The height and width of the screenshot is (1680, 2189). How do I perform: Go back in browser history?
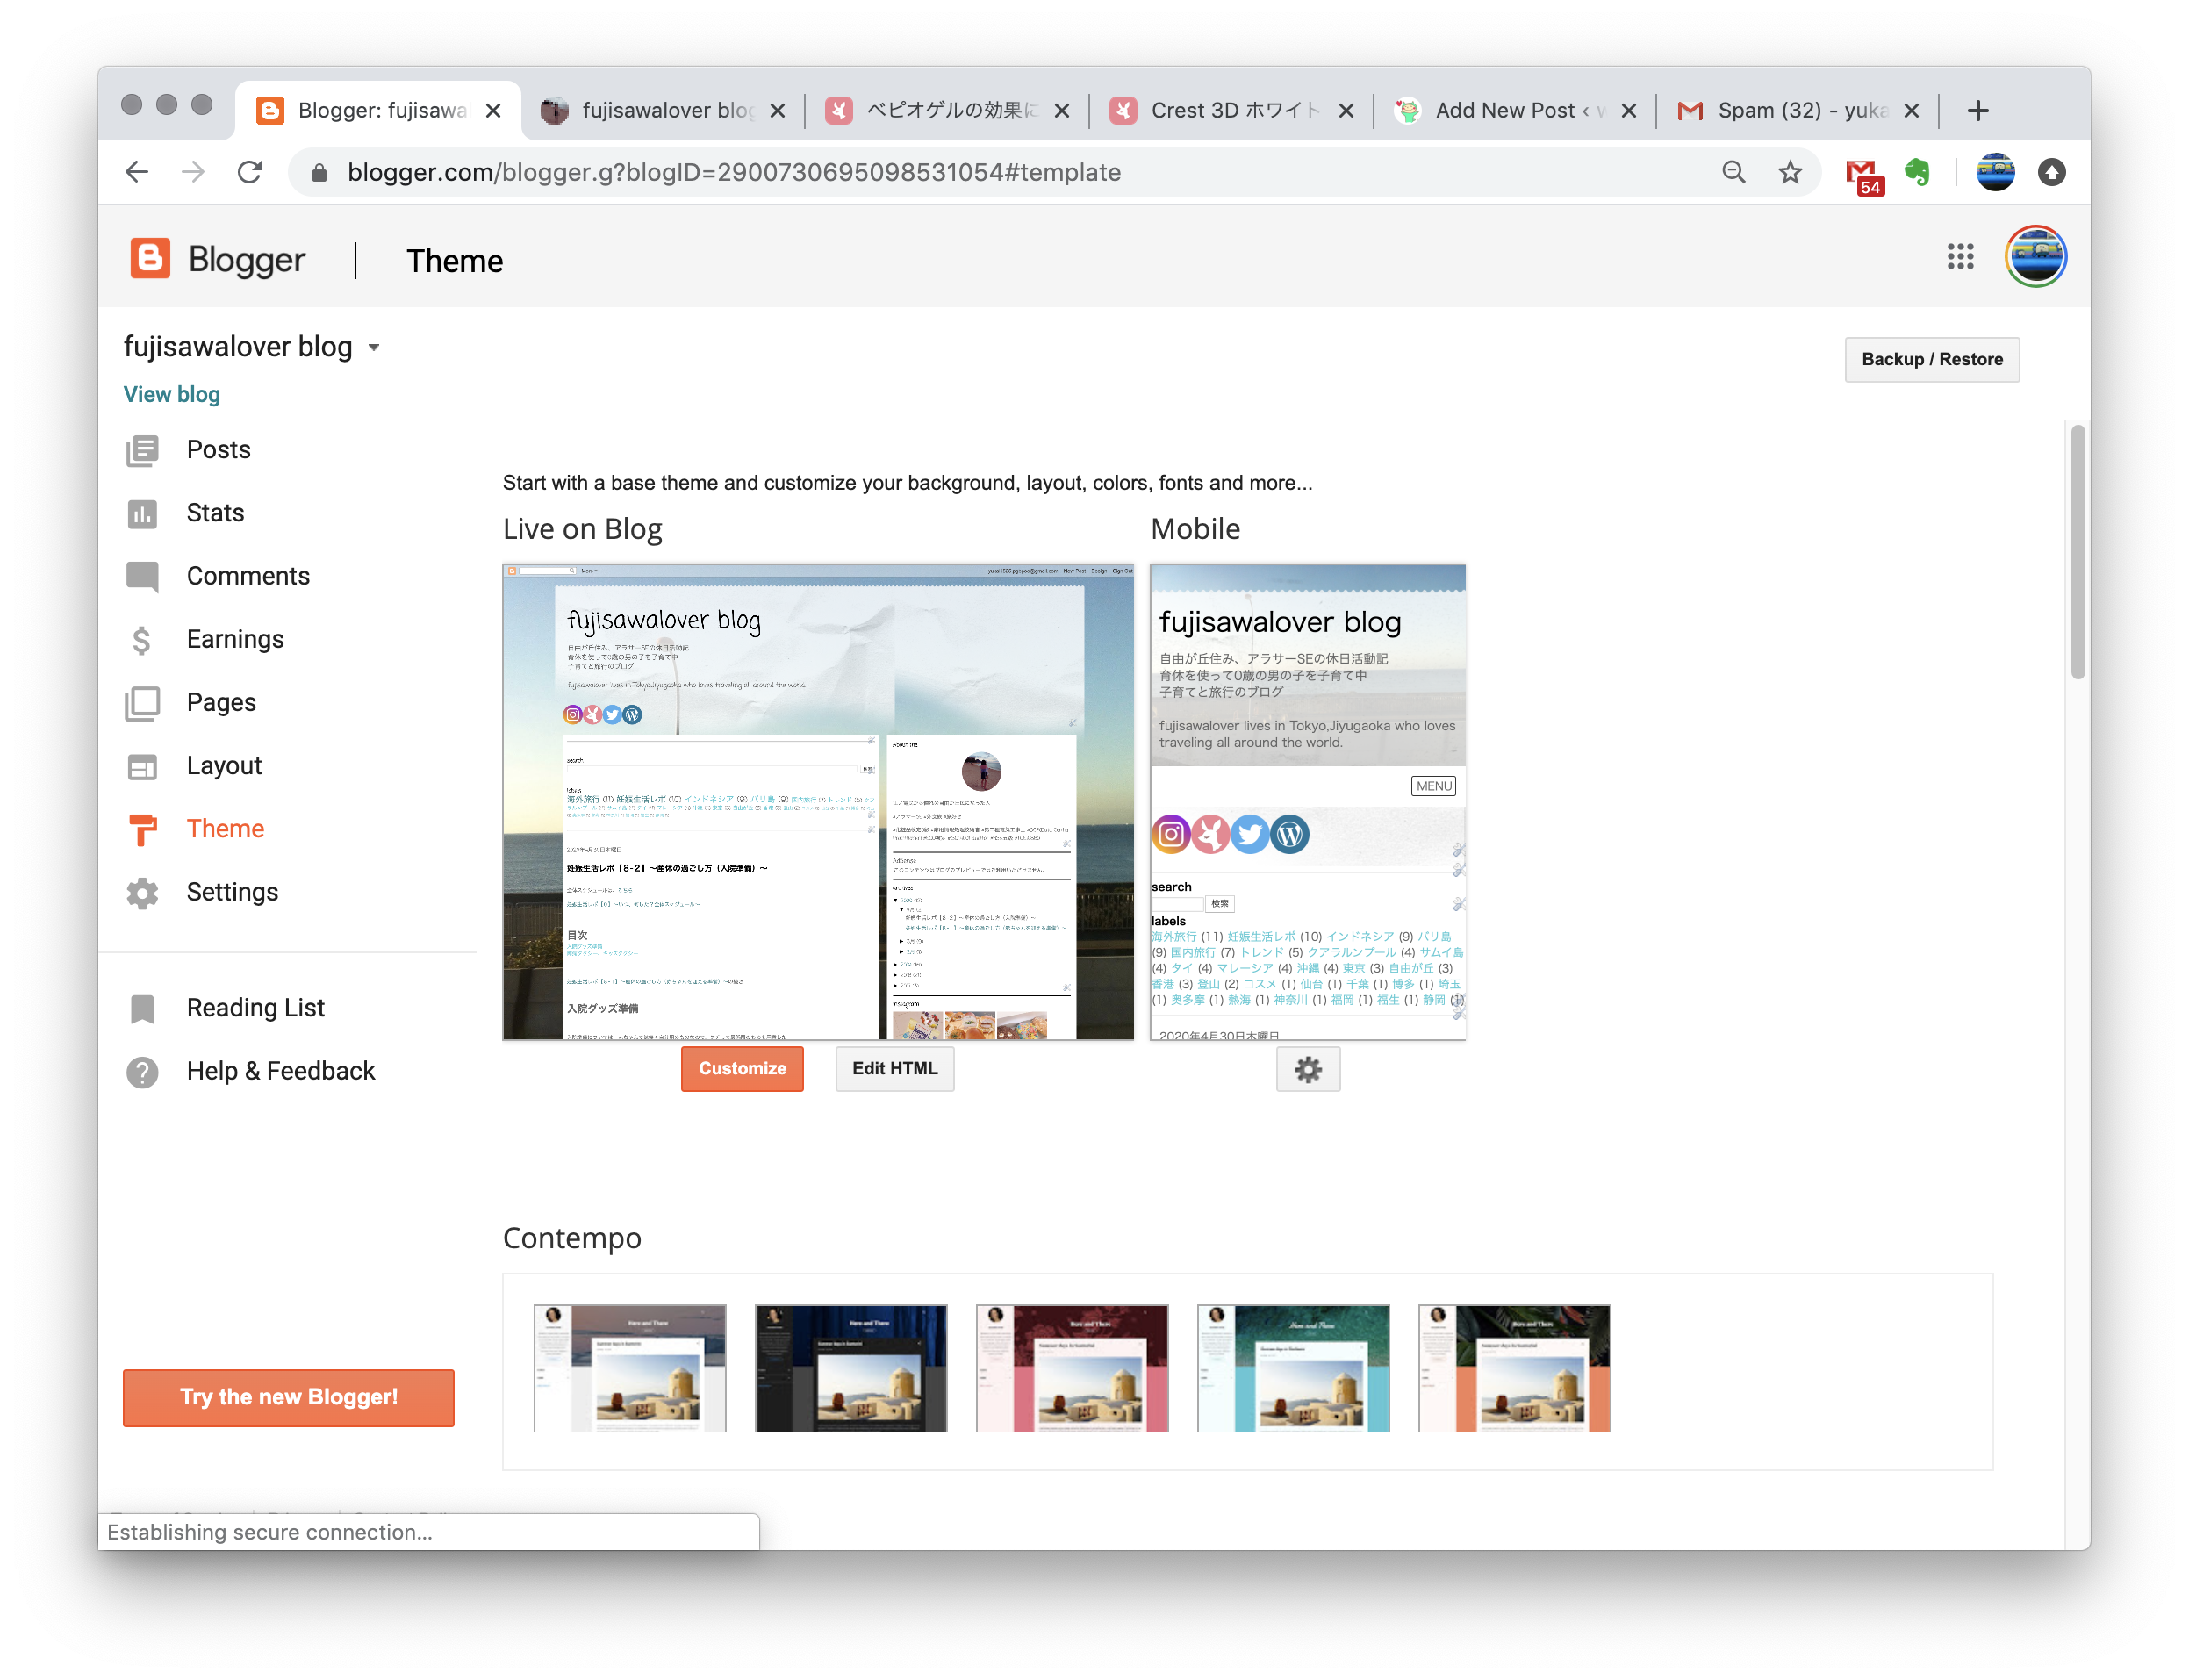coord(137,172)
